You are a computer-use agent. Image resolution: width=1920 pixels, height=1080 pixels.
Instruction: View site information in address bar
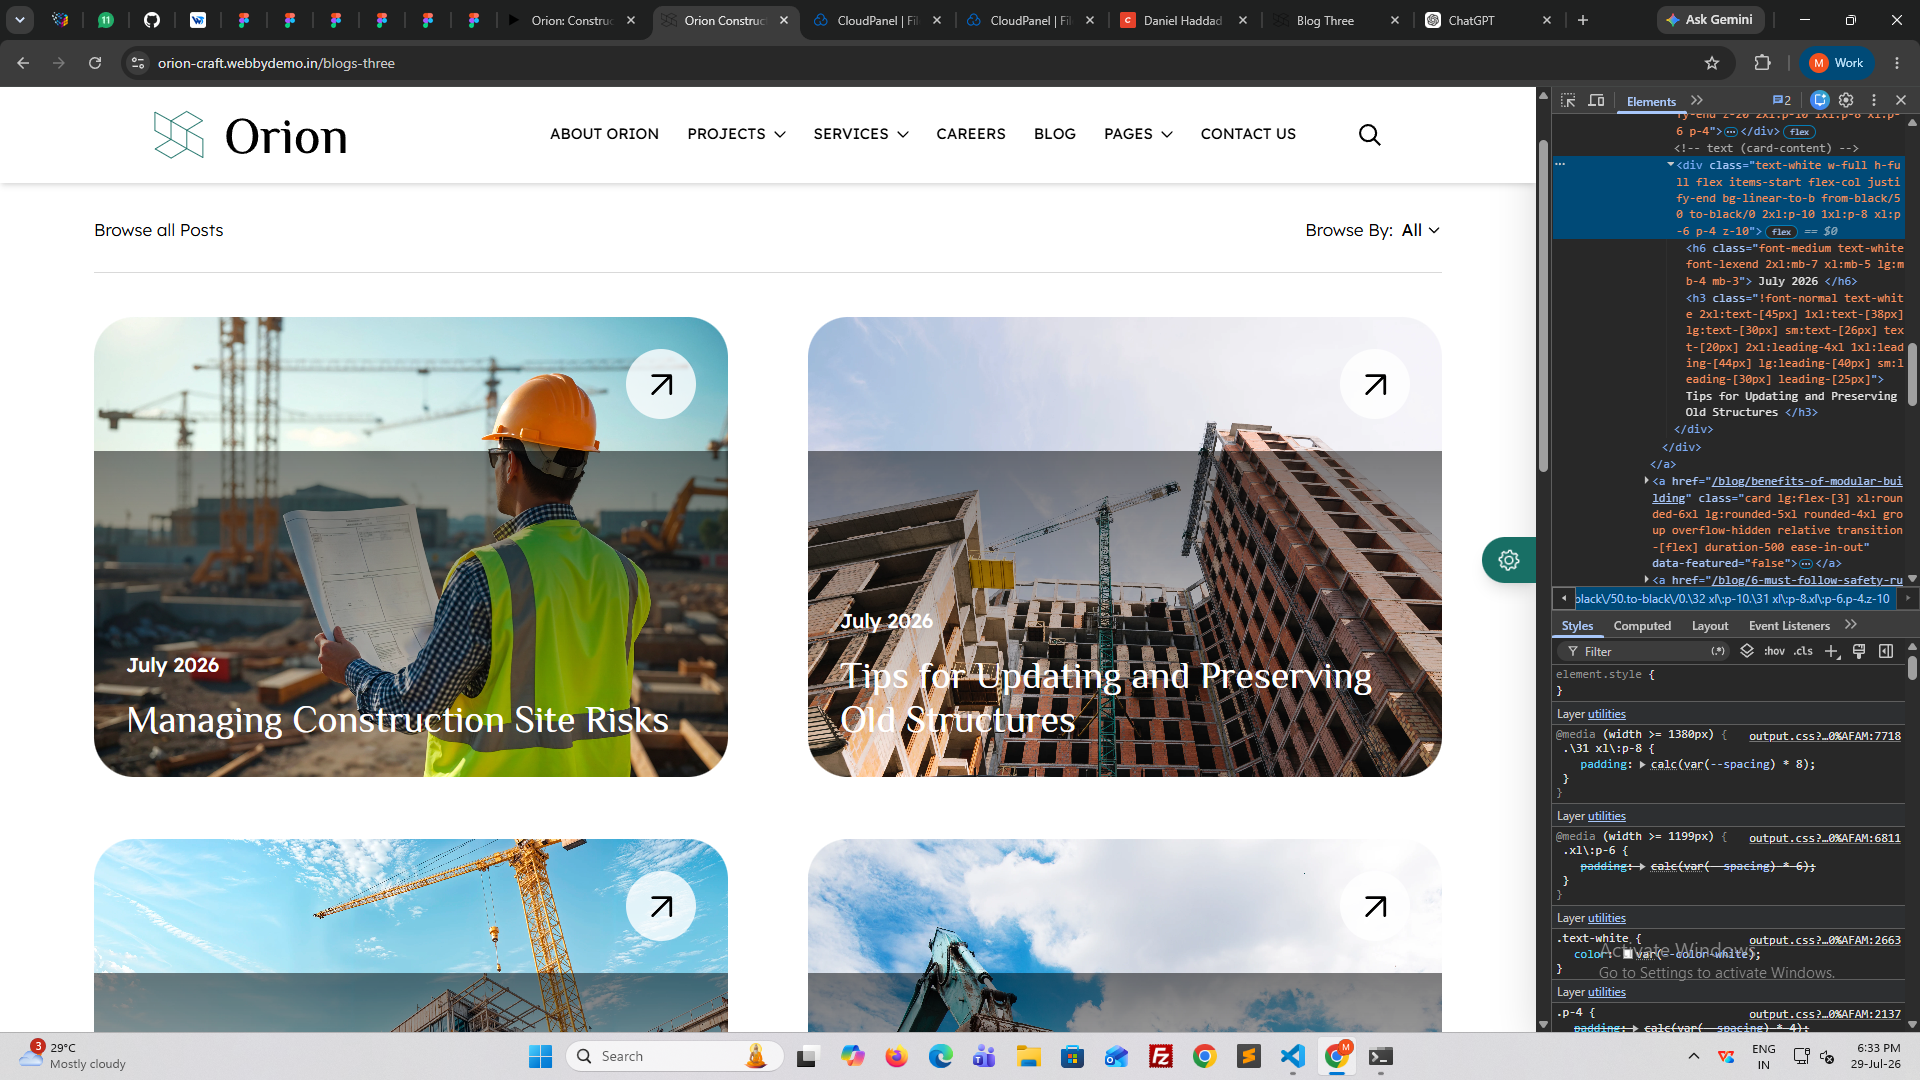[138, 63]
